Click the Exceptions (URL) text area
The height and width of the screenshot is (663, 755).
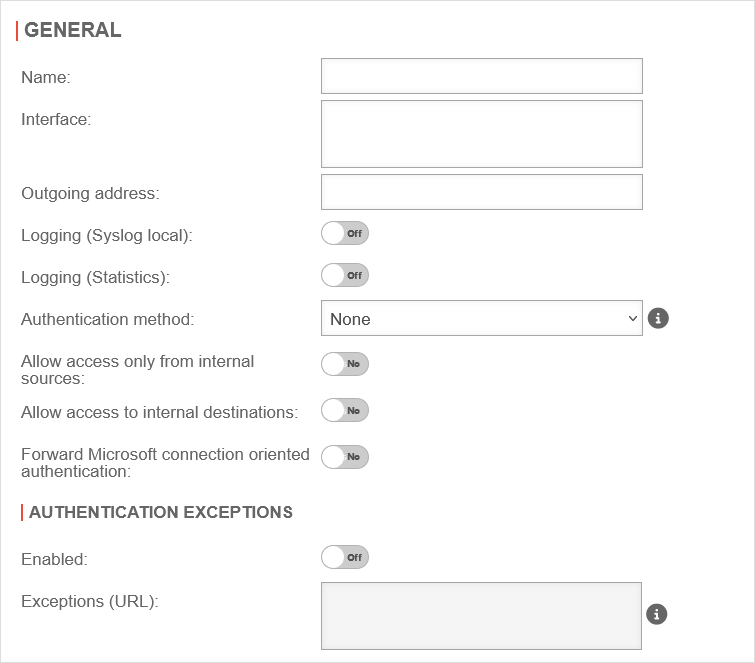tap(481, 616)
